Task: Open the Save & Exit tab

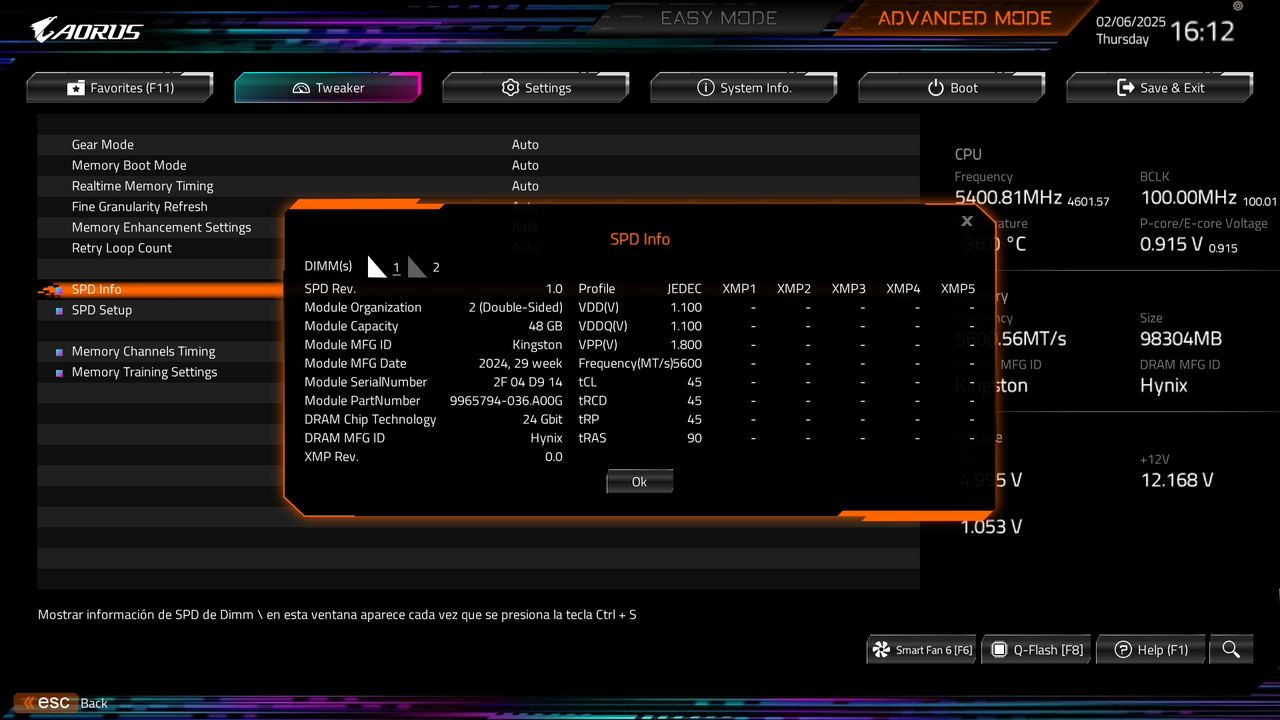Action: coord(1160,88)
